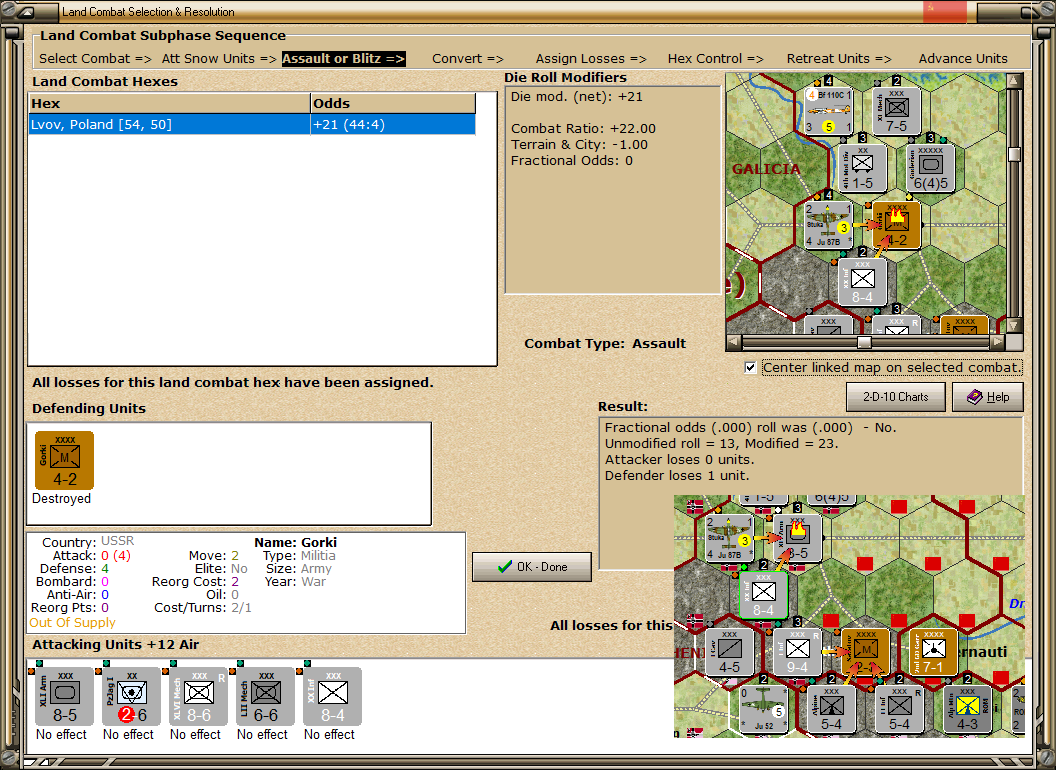The image size is (1056, 770).
Task: Click the Att Snow Units subphase step
Action: click(219, 59)
